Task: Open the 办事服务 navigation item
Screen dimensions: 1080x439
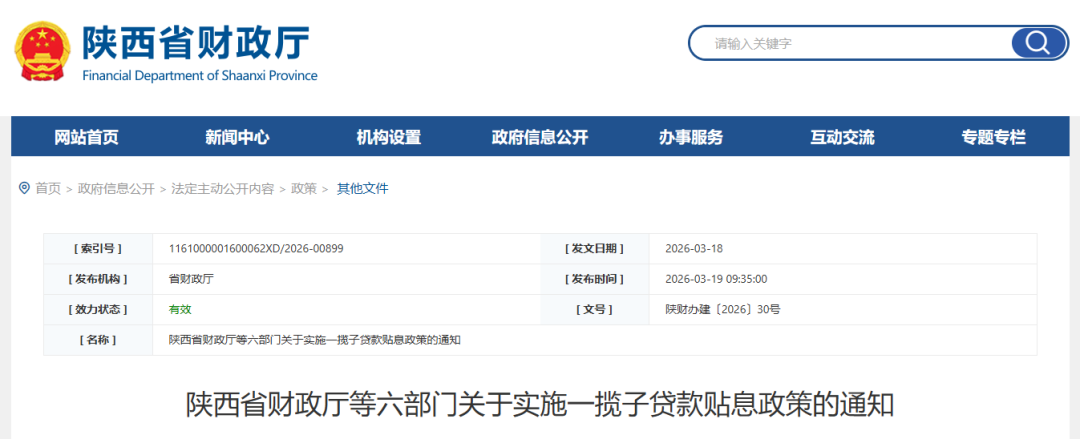Action: tap(691, 137)
